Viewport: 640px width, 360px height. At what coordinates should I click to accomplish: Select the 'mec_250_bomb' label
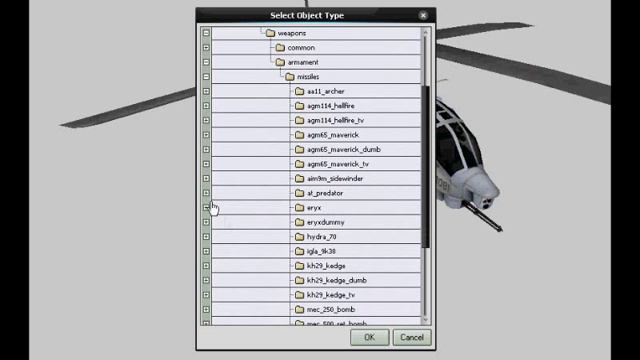pos(331,309)
